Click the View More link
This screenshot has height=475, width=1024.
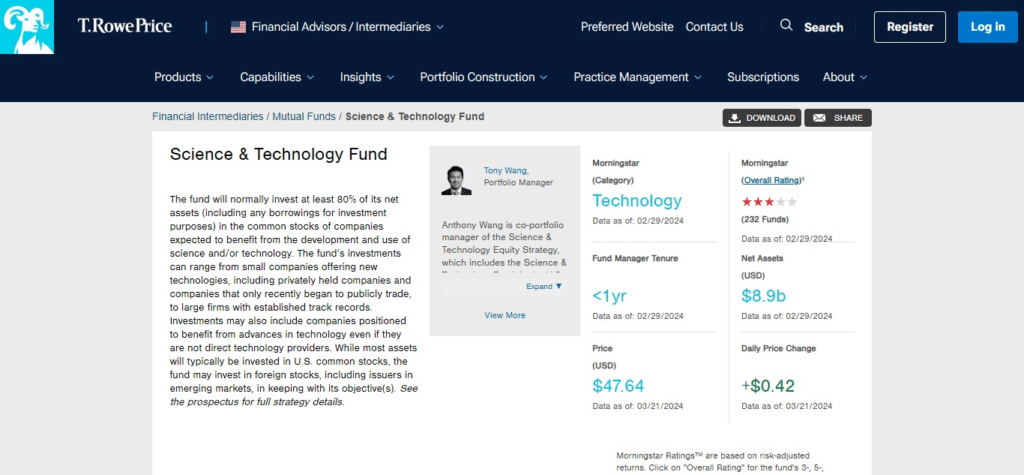tap(505, 315)
